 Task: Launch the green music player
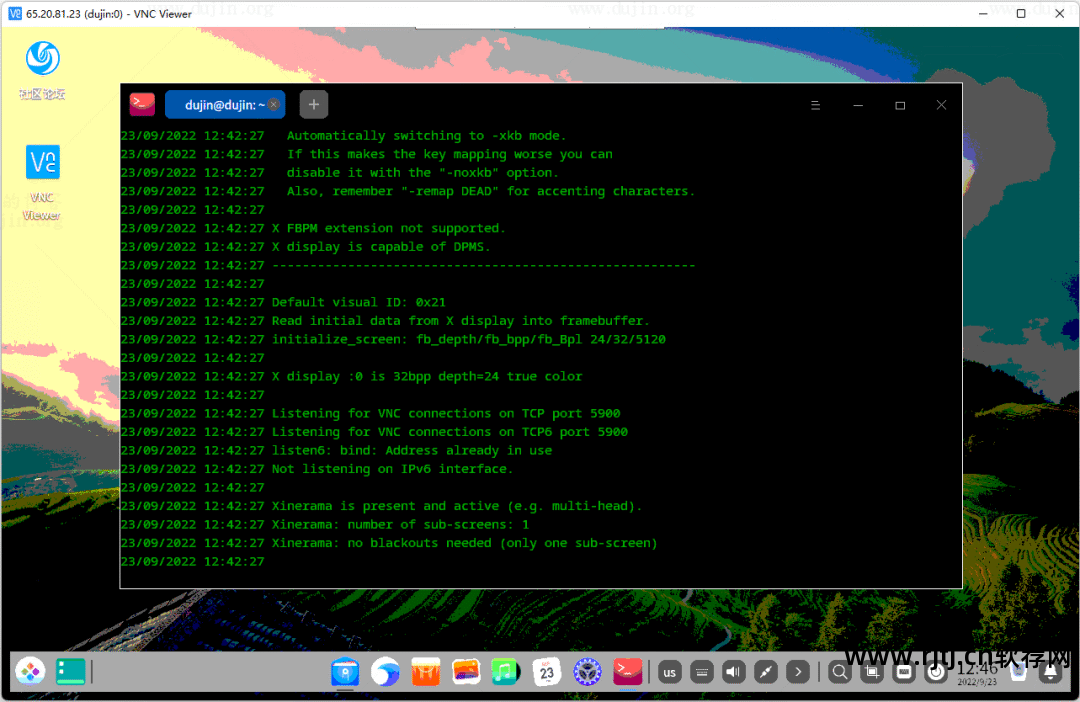(506, 672)
